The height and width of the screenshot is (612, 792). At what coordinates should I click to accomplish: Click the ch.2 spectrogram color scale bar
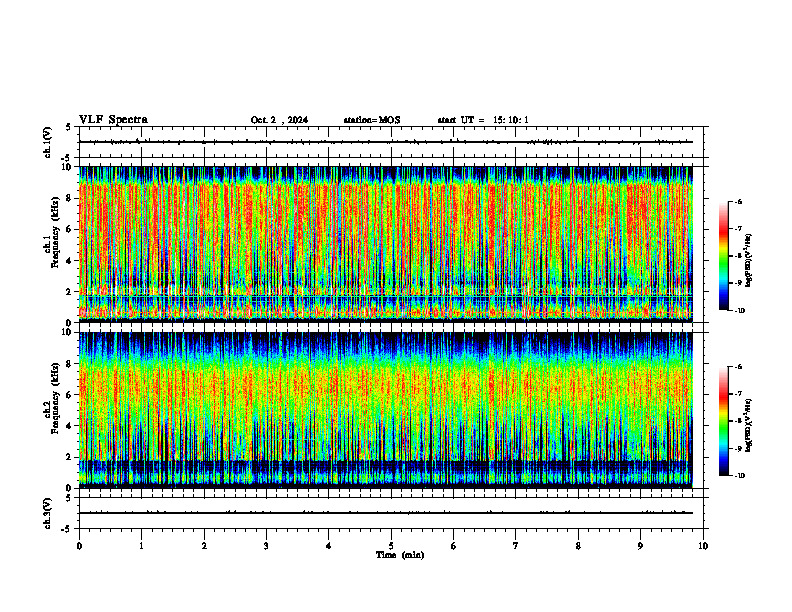point(723,421)
